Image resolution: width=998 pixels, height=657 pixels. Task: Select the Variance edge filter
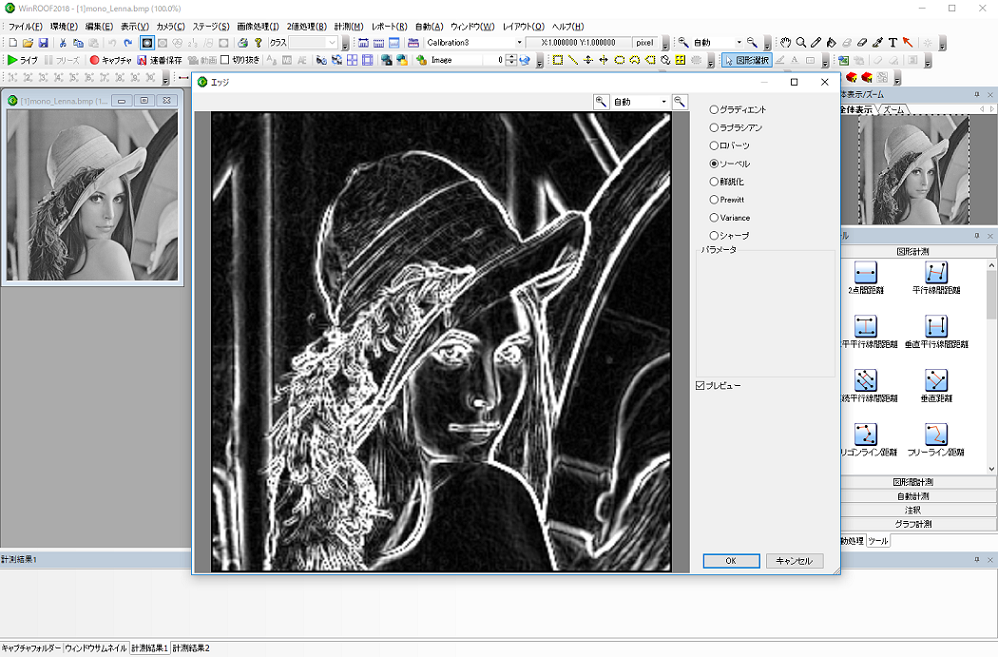click(x=729, y=218)
